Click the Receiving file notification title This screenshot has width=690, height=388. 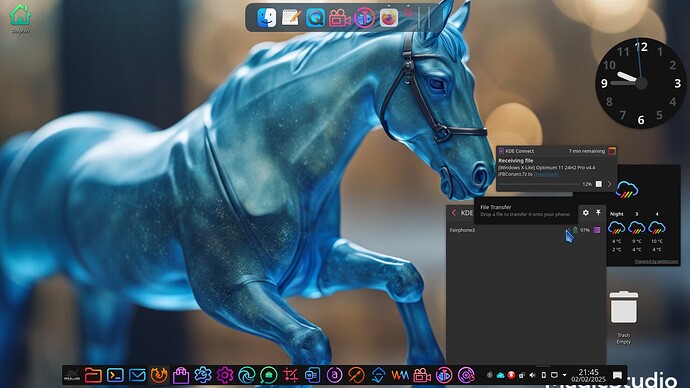tap(516, 161)
